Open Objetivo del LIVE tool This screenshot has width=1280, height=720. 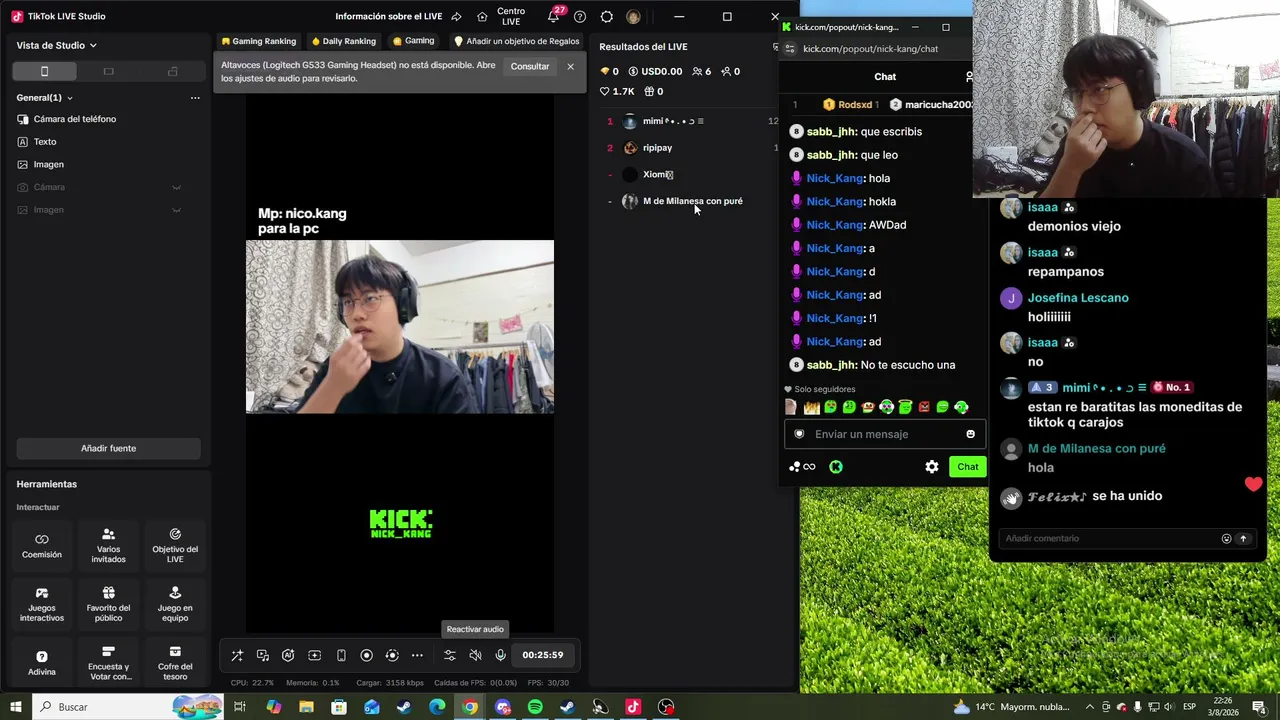175,545
